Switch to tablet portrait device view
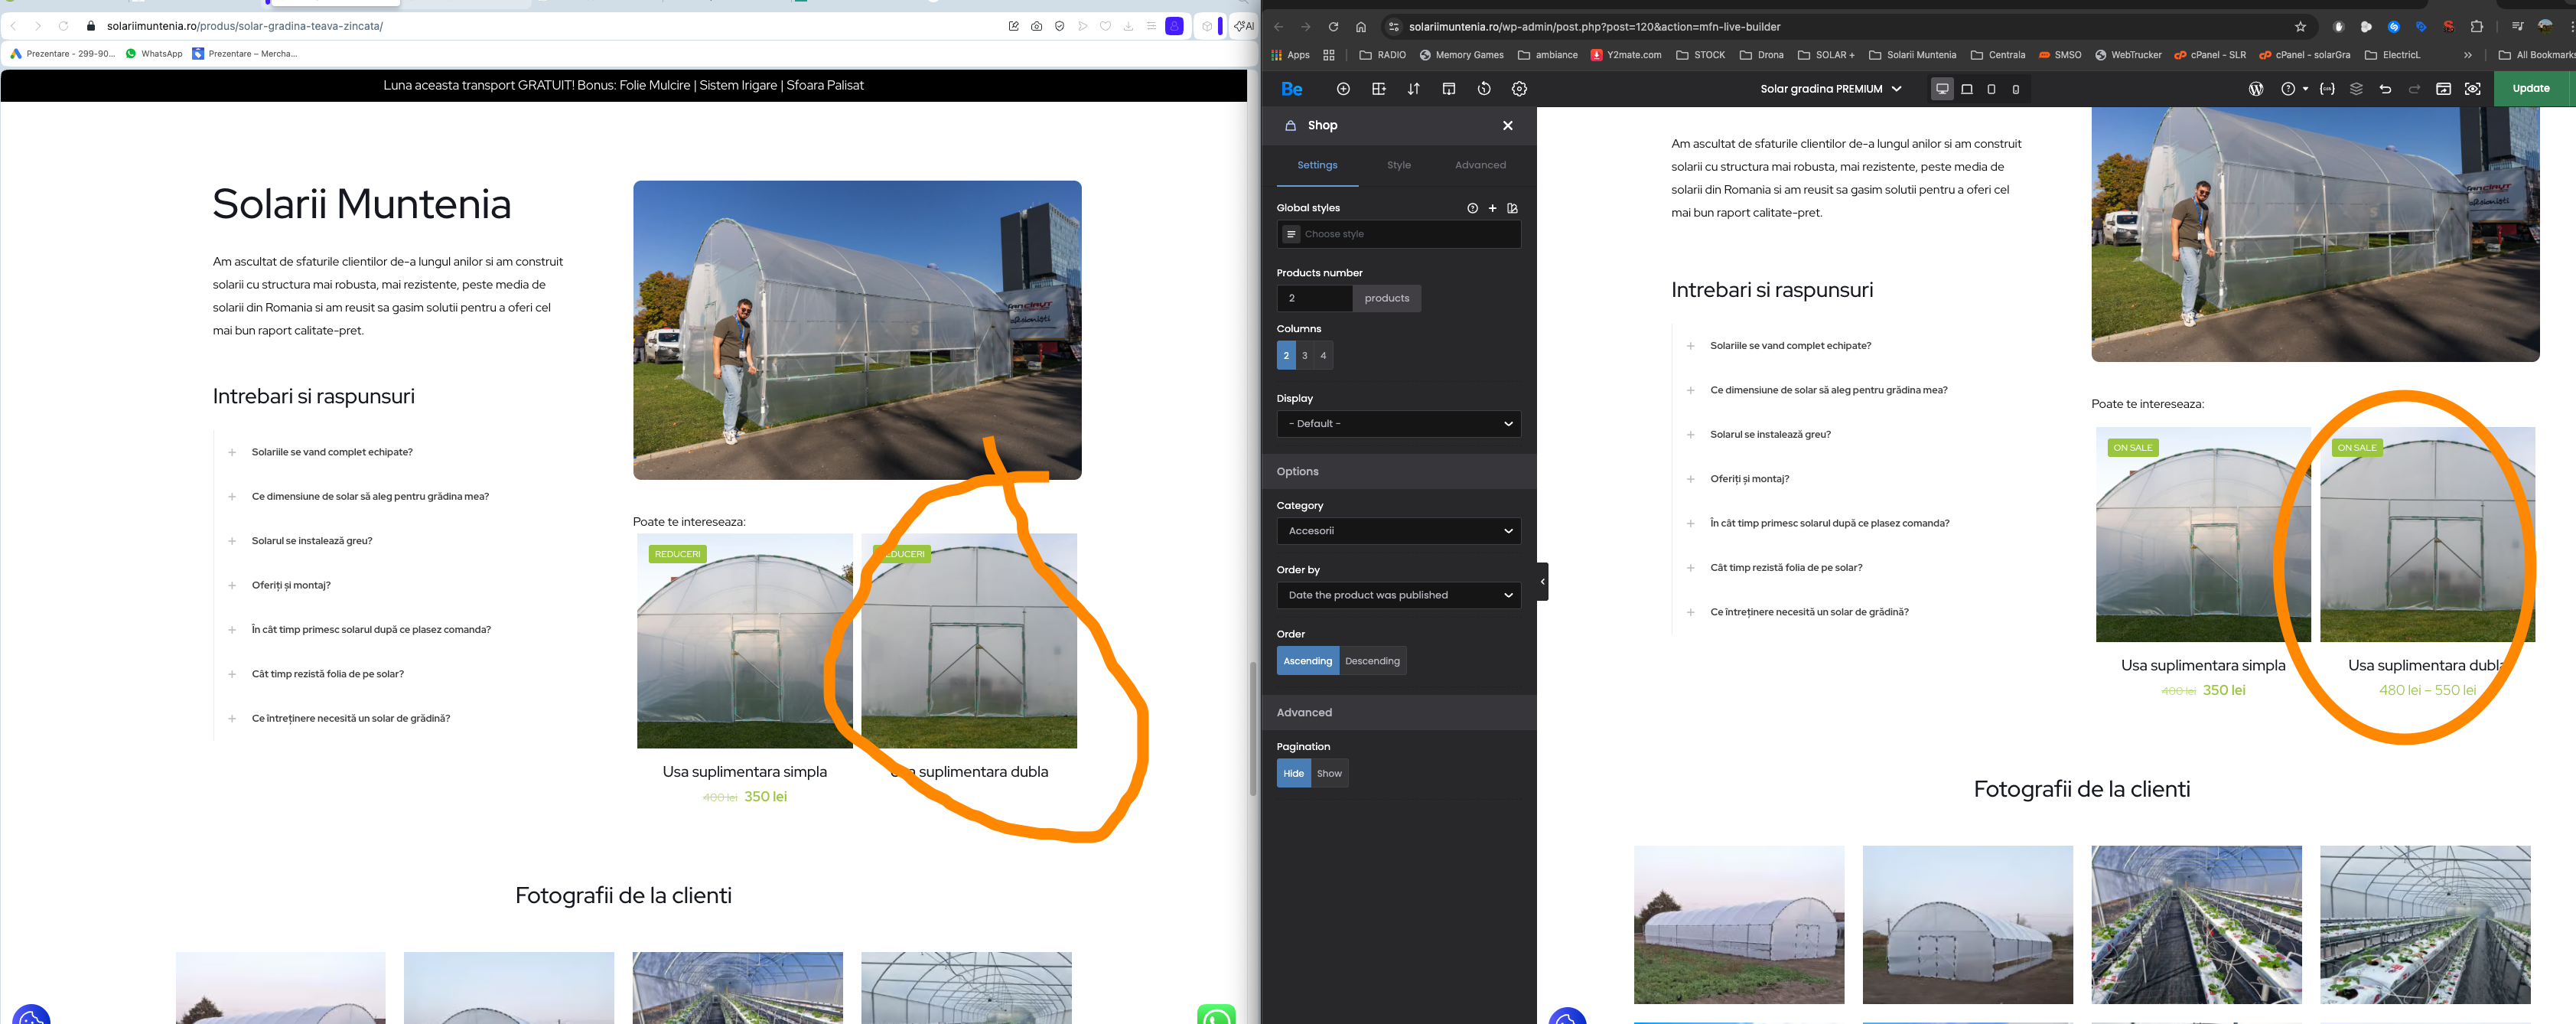Screen dimensions: 2576x1024 pyautogui.click(x=1991, y=89)
